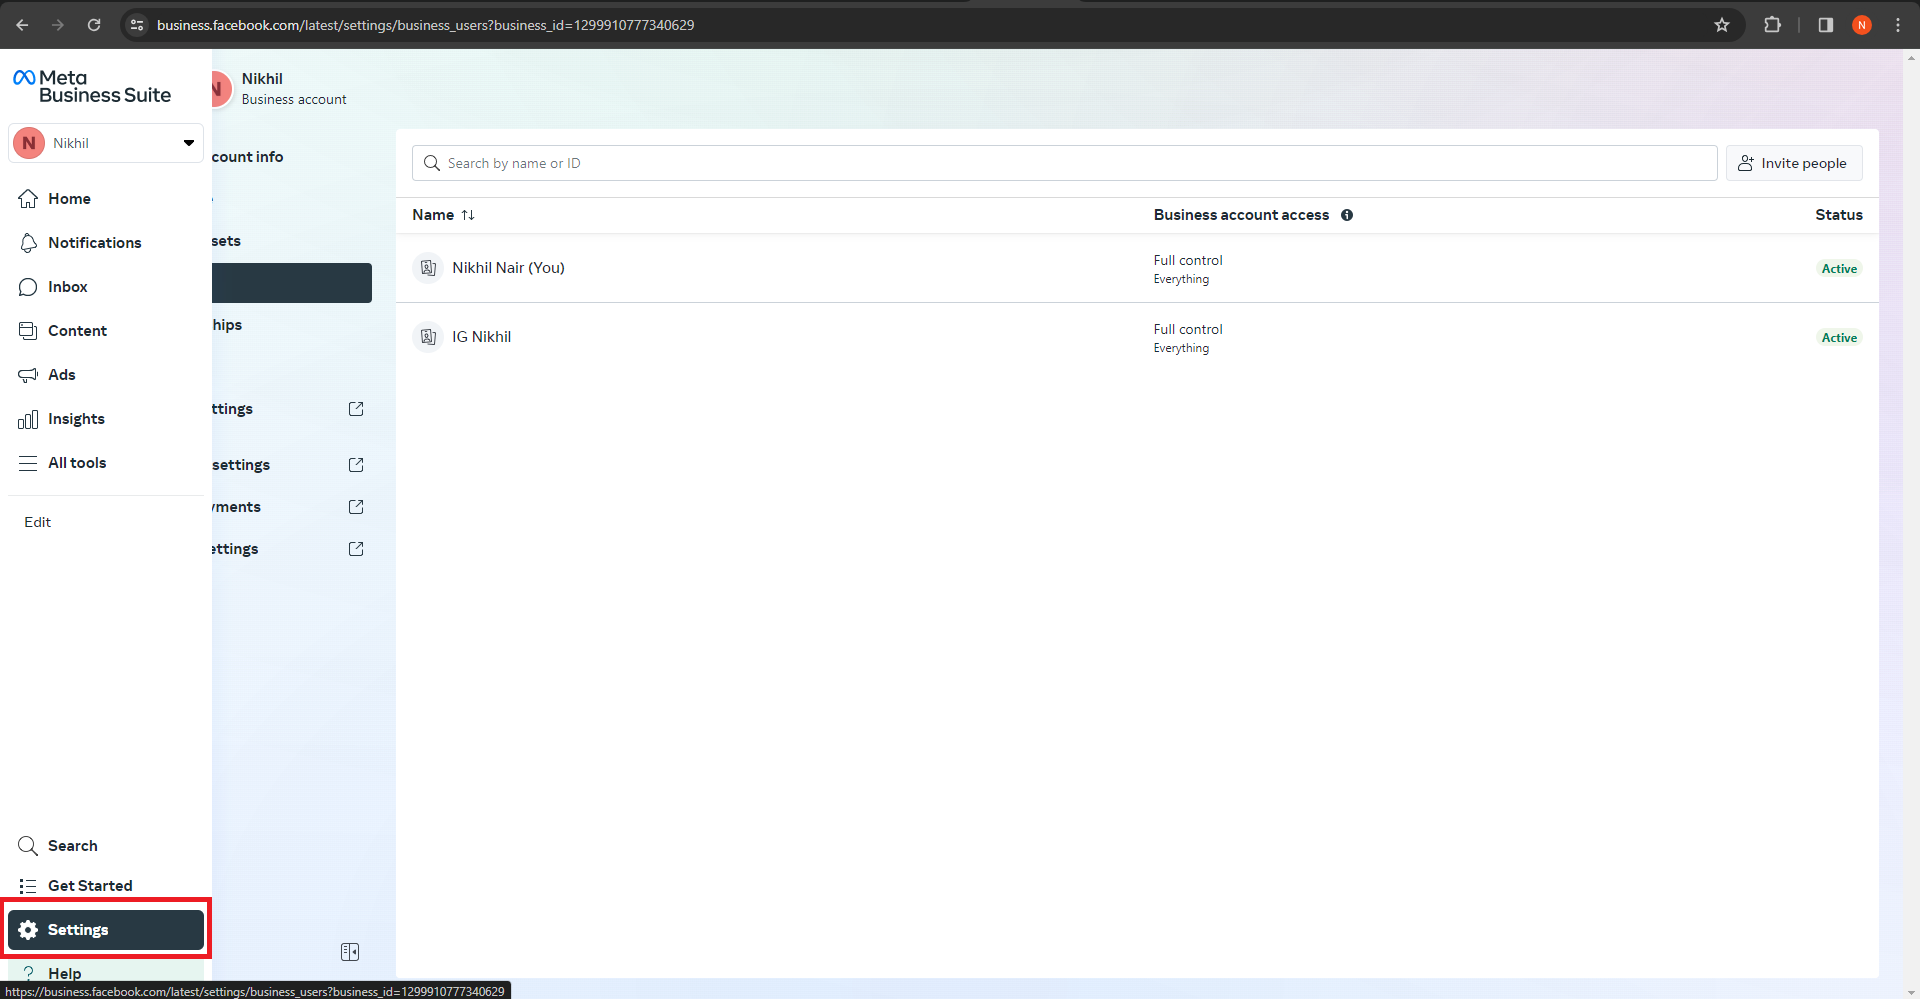Select the IG Nikhil user row

(x=1137, y=337)
